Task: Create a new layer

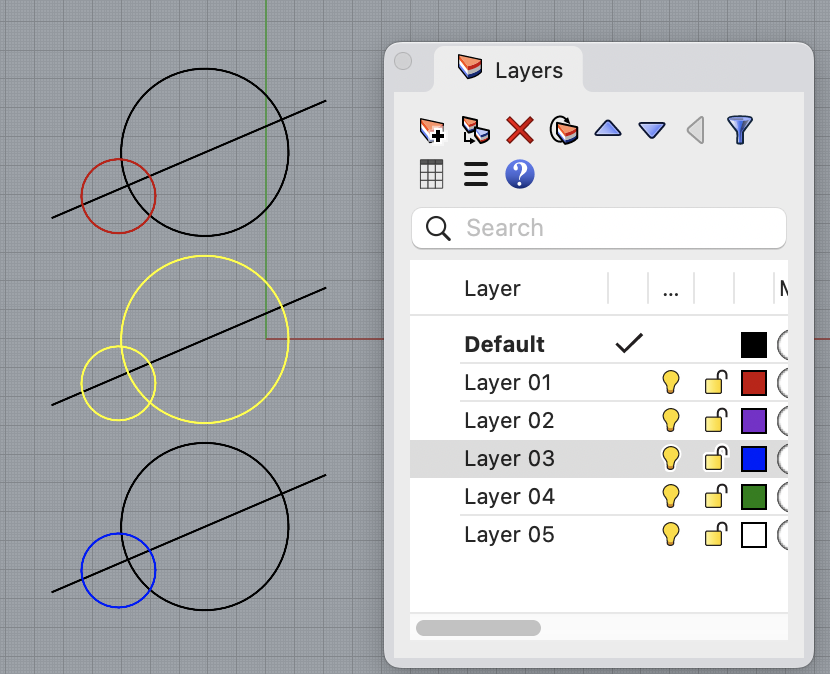Action: [430, 130]
